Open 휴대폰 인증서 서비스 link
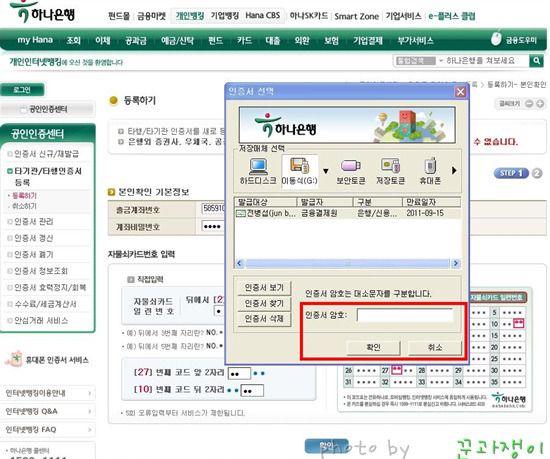550x459 pixels. [47, 359]
